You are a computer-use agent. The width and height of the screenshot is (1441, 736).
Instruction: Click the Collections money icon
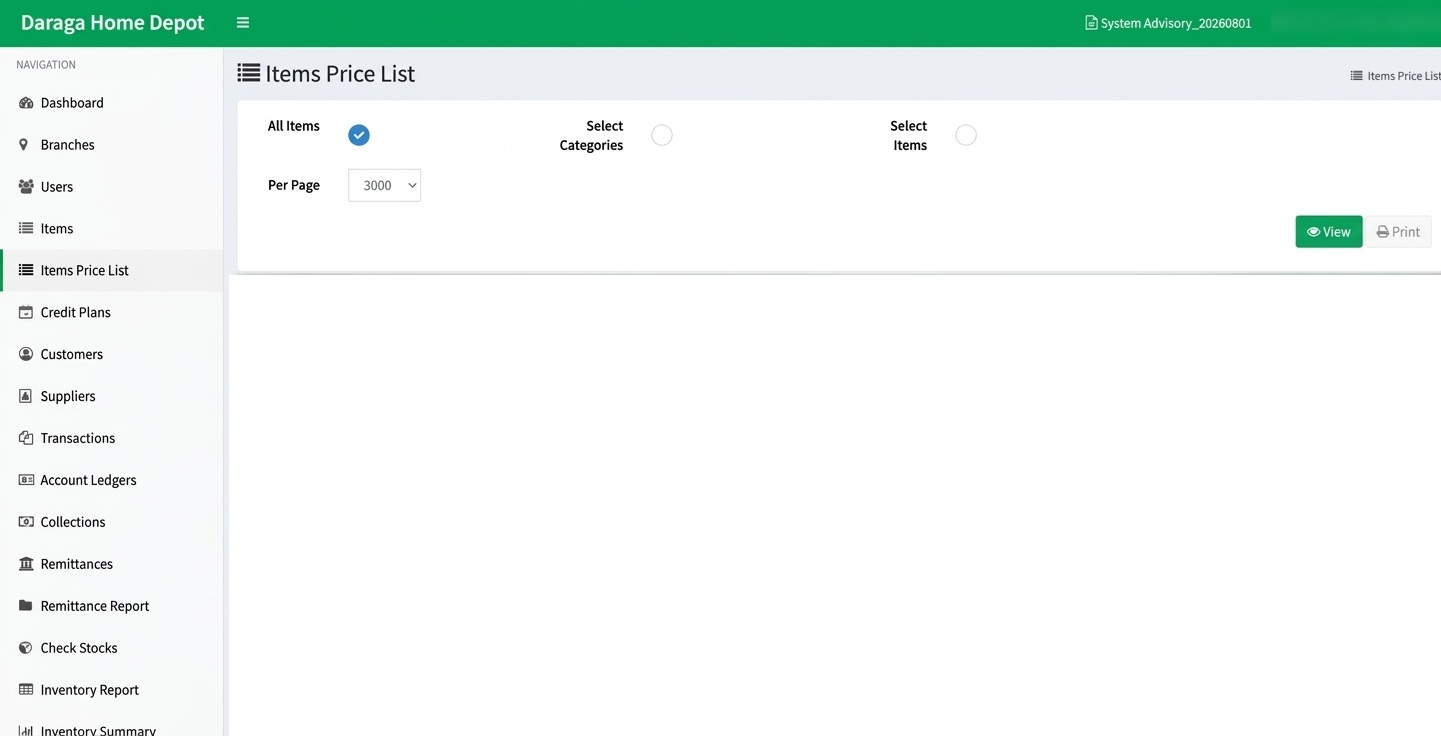click(26, 523)
